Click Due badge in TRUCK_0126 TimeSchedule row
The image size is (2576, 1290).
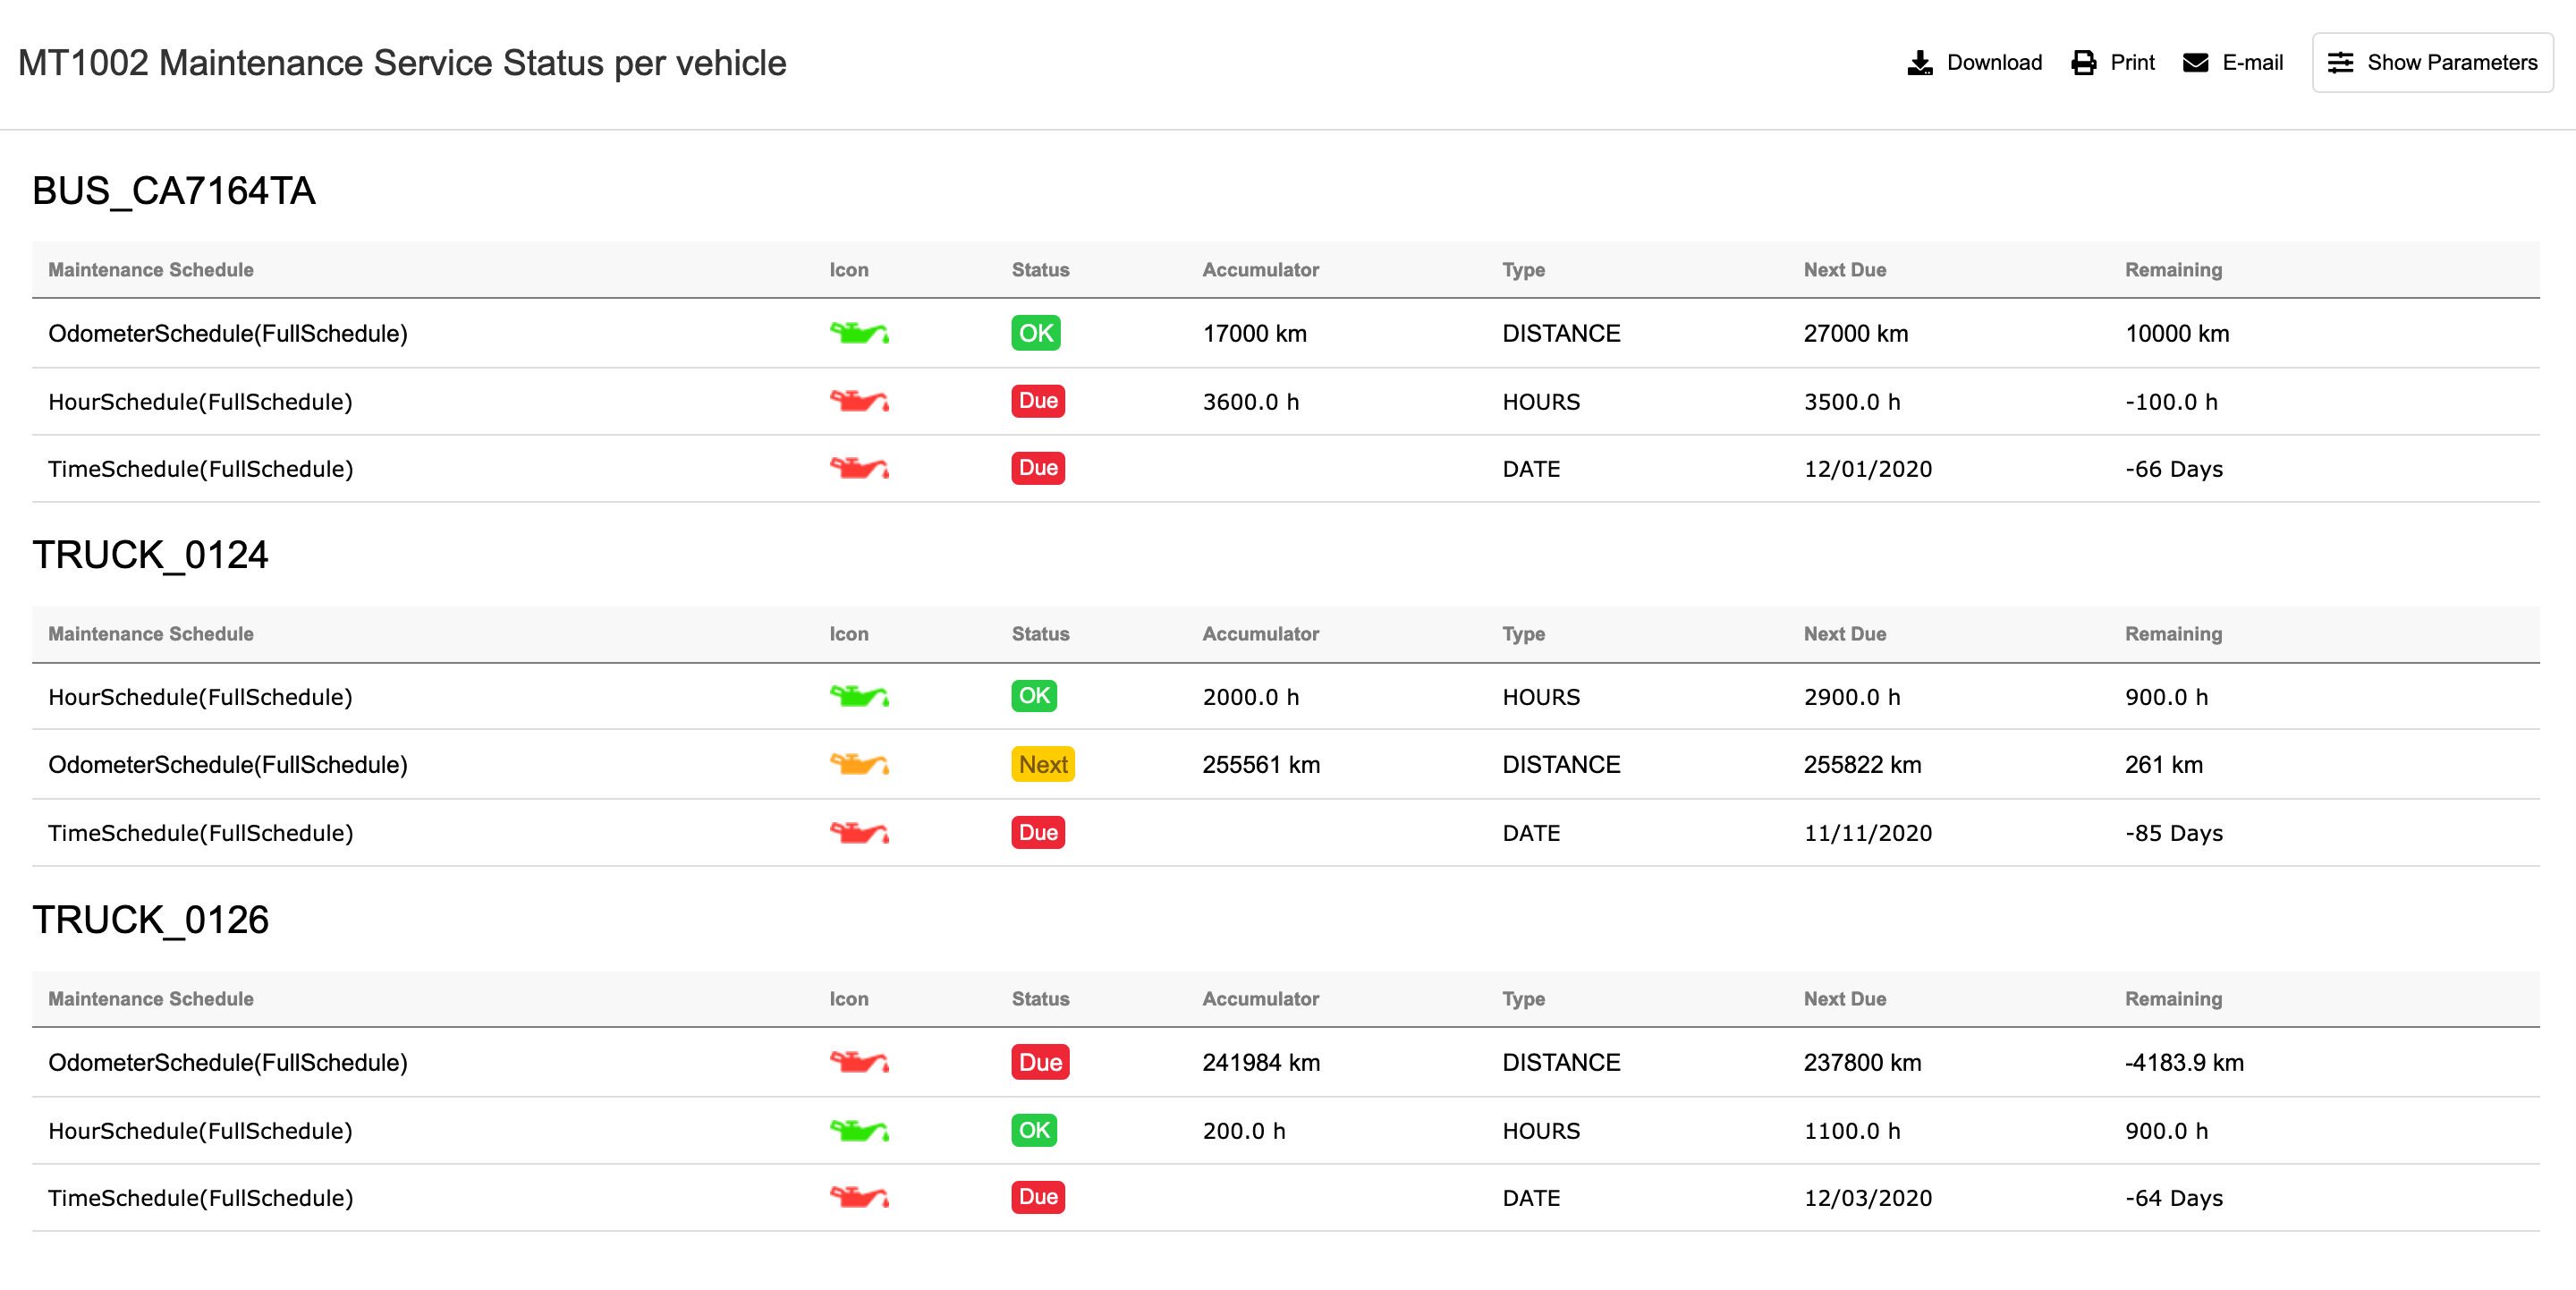pyautogui.click(x=1038, y=1197)
